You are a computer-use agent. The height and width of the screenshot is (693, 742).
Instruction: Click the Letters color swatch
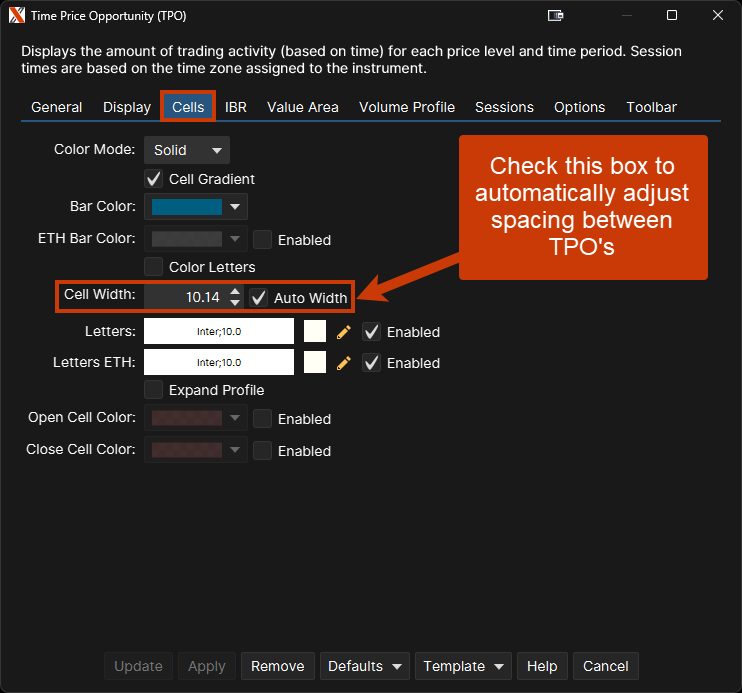[315, 332]
